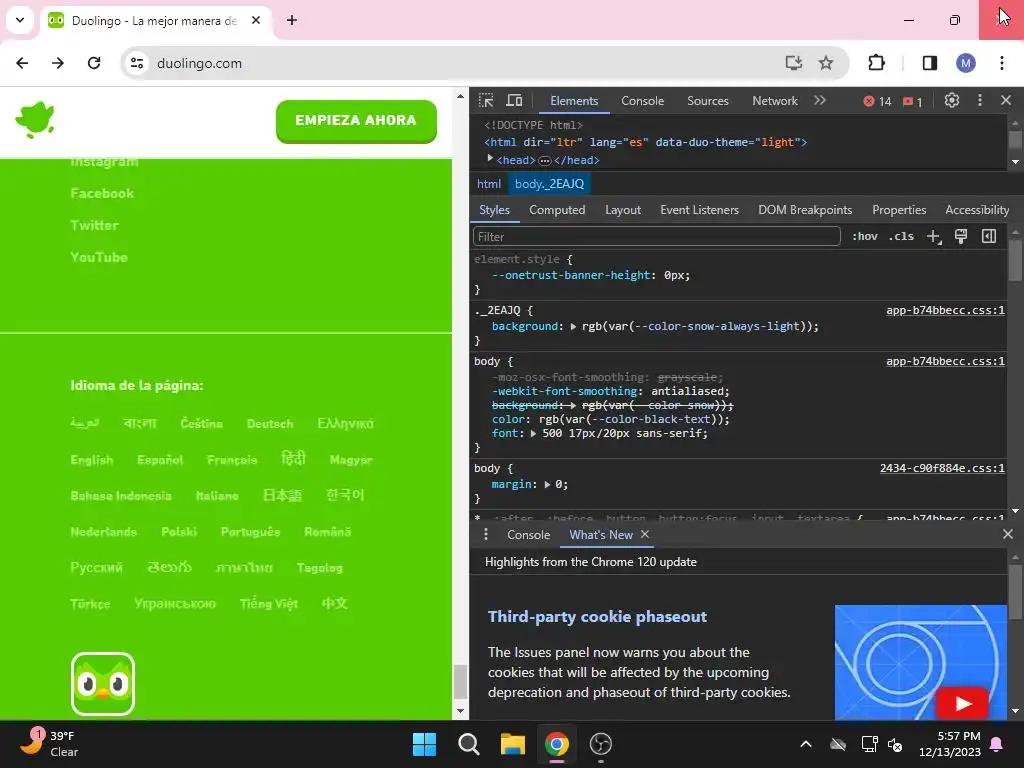
Task: Open the Twitter footer link
Action: [x=94, y=225]
